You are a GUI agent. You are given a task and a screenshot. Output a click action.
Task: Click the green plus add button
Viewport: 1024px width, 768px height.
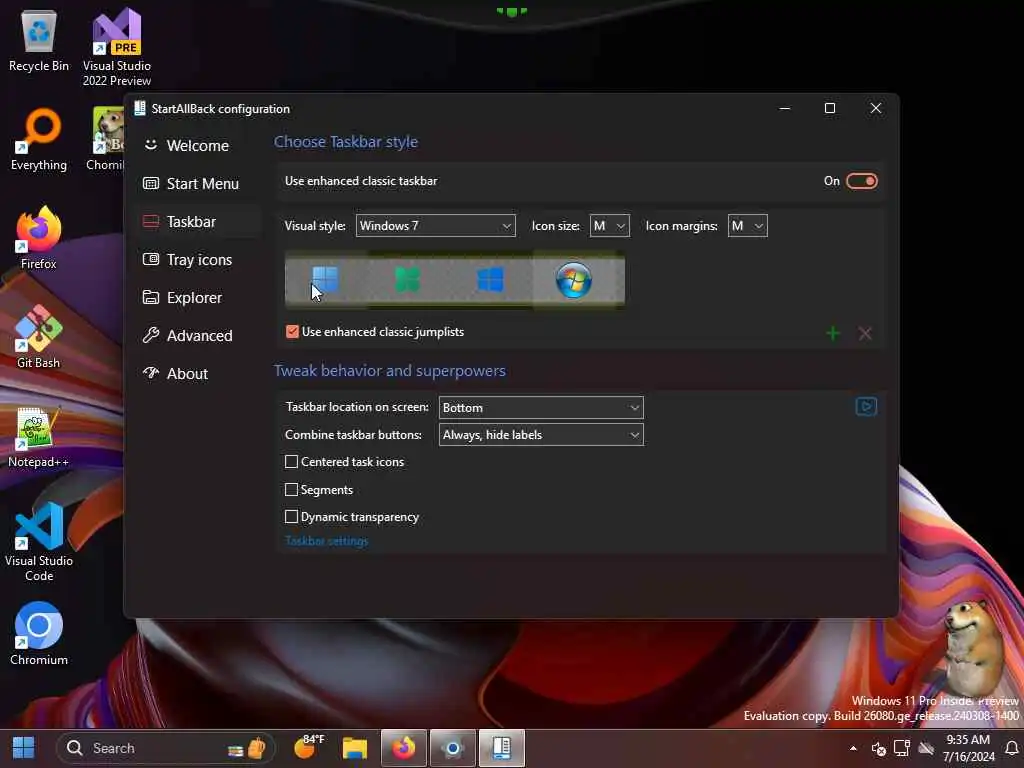click(x=833, y=334)
